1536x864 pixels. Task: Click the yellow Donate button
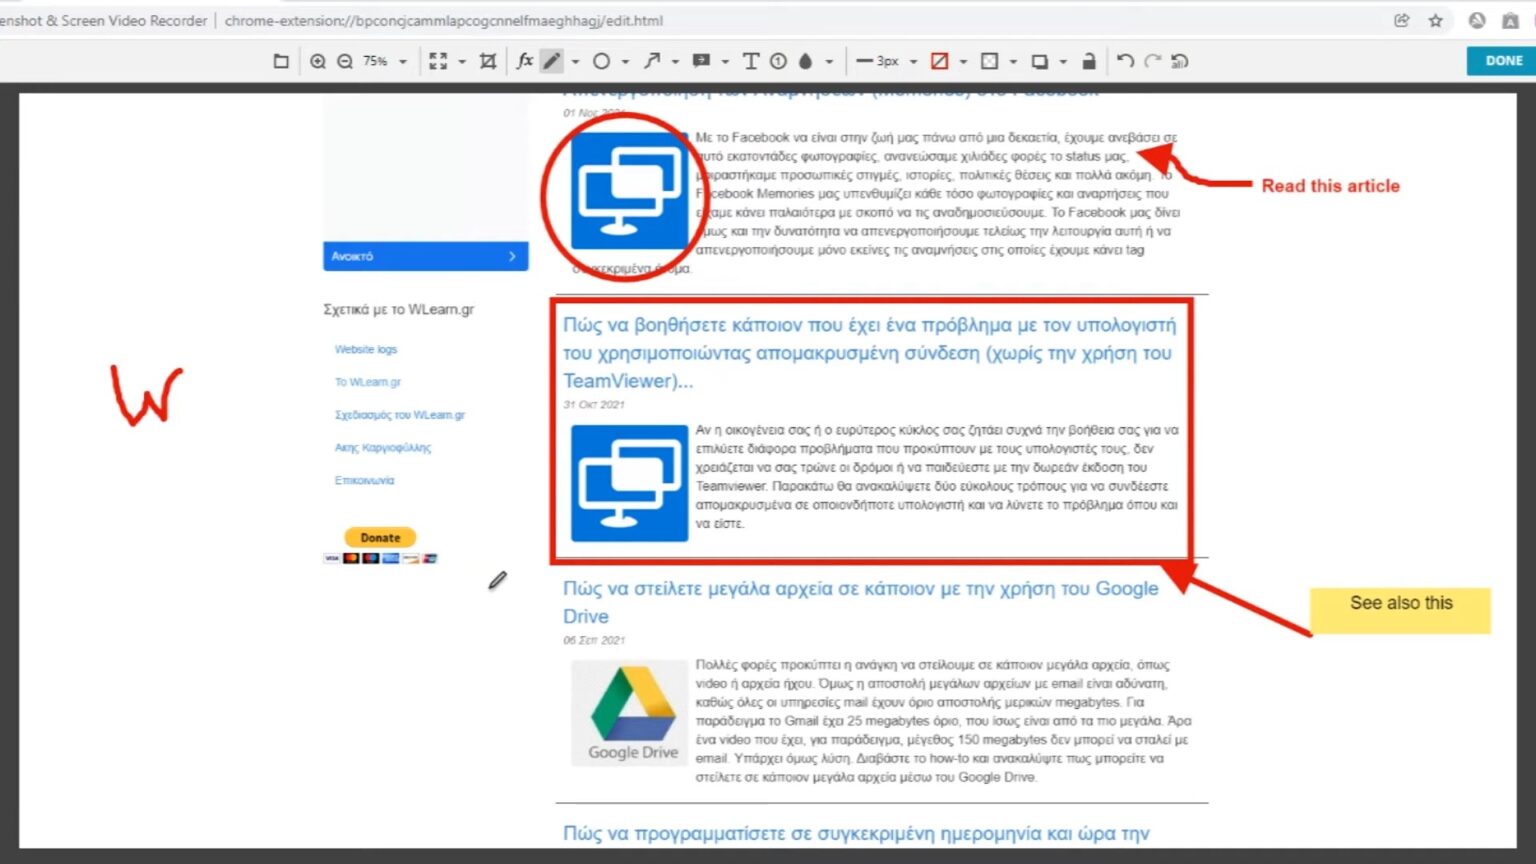[379, 537]
